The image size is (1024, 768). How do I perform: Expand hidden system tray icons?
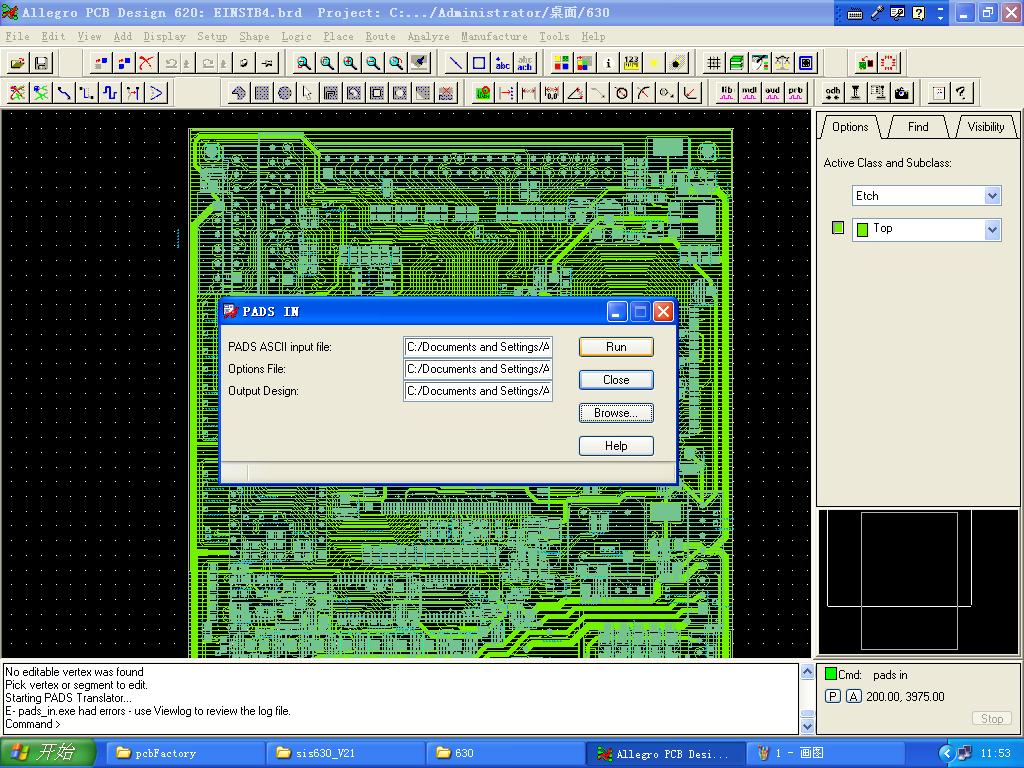(x=946, y=753)
